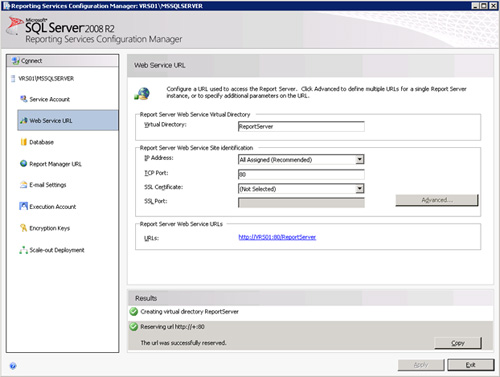500x377 pixels.
Task: Open Report Manager URL globe icon
Action: click(x=23, y=163)
